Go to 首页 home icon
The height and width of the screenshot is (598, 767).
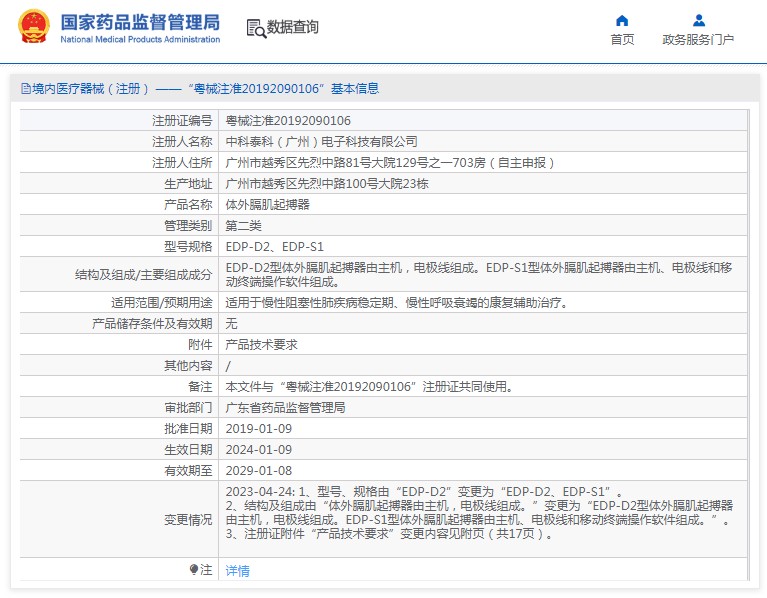(x=622, y=21)
